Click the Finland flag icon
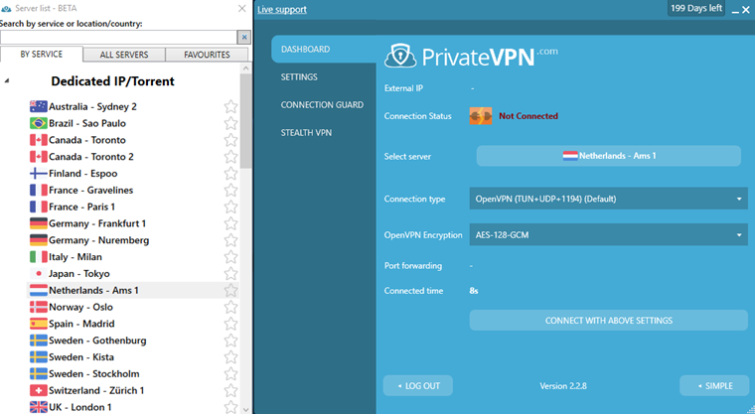 coord(39,173)
